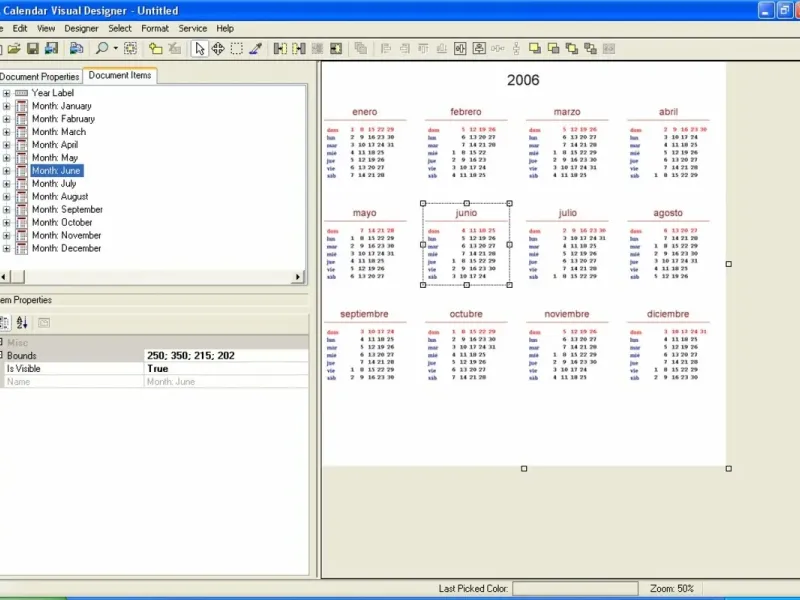Open the Designer menu
The height and width of the screenshot is (600, 800).
[81, 29]
